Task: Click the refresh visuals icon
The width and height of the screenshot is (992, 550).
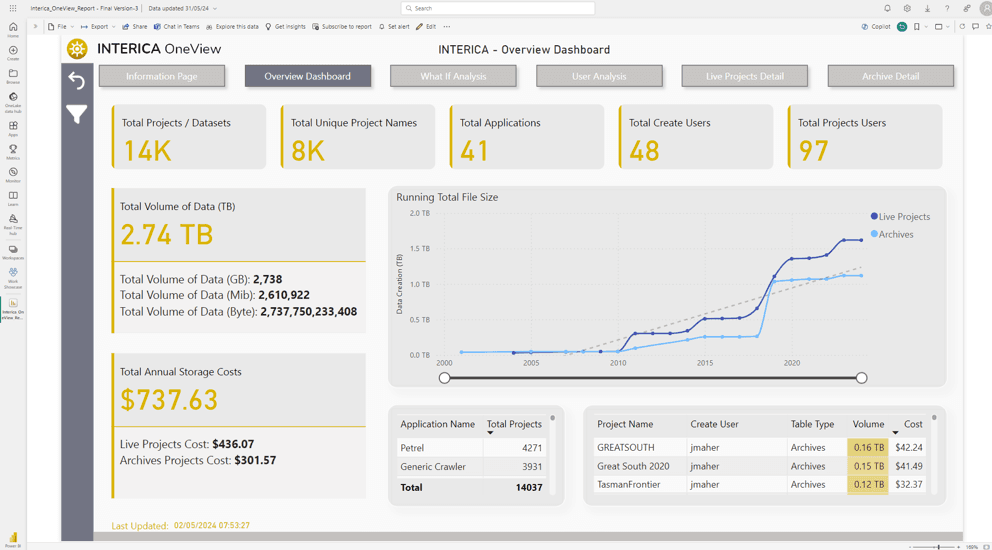Action: tap(962, 27)
